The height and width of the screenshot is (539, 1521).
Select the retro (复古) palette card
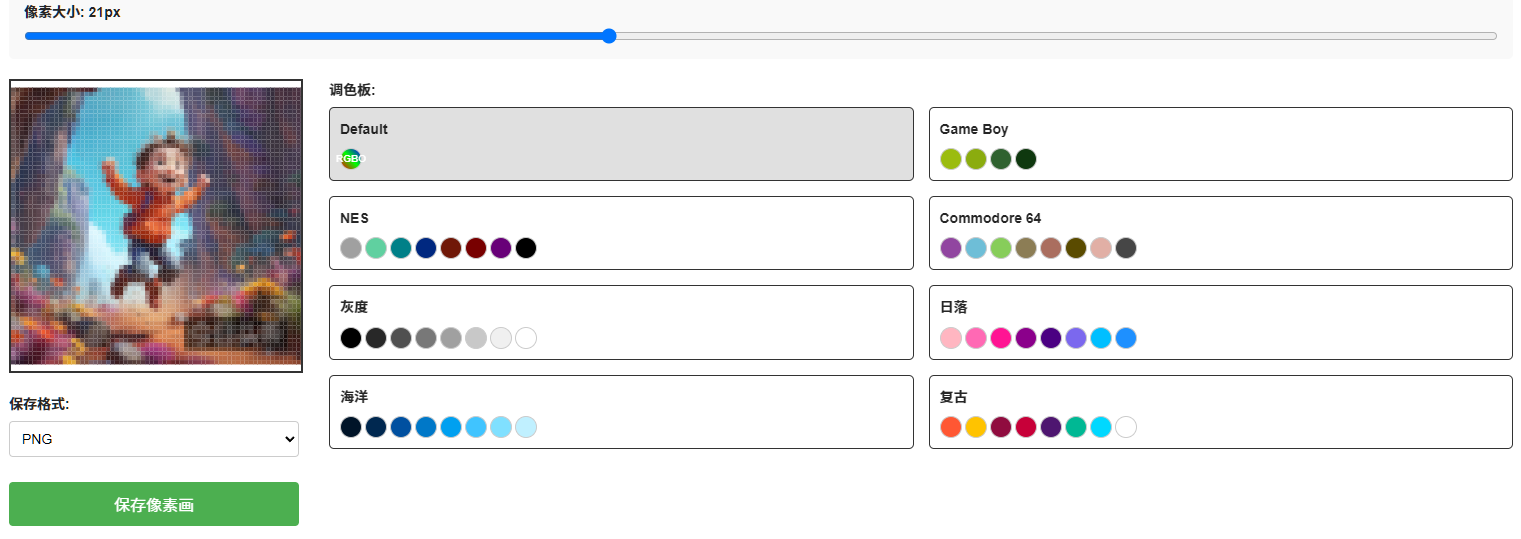(1220, 412)
